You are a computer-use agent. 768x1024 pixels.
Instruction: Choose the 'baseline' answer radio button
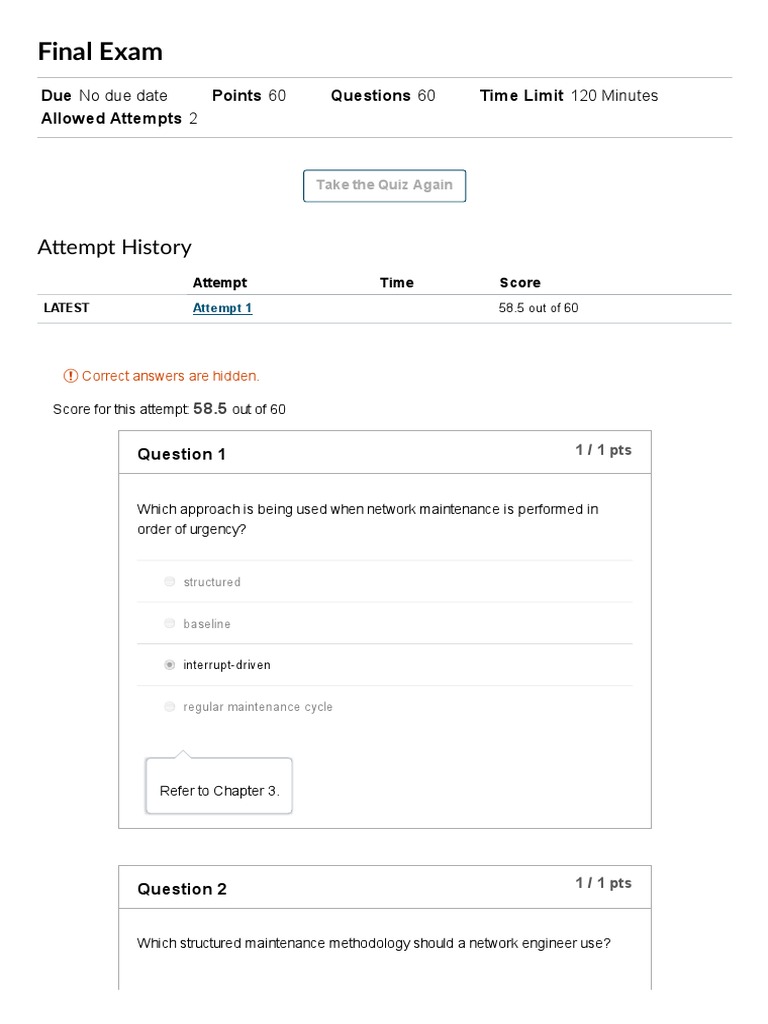170,624
